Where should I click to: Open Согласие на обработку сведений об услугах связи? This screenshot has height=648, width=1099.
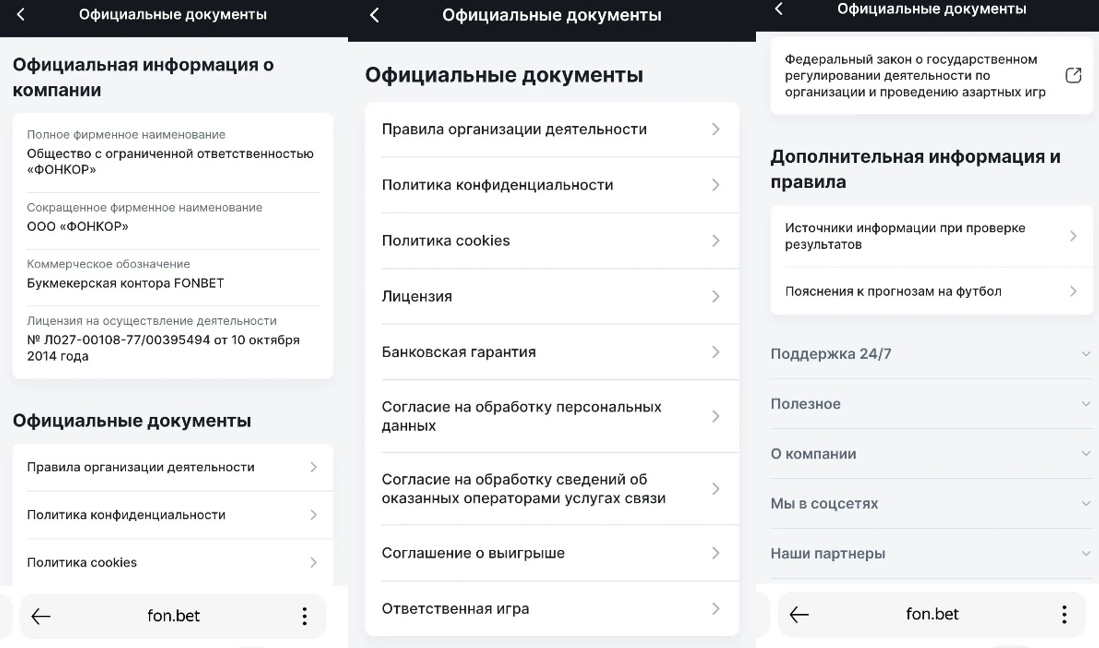pos(552,489)
